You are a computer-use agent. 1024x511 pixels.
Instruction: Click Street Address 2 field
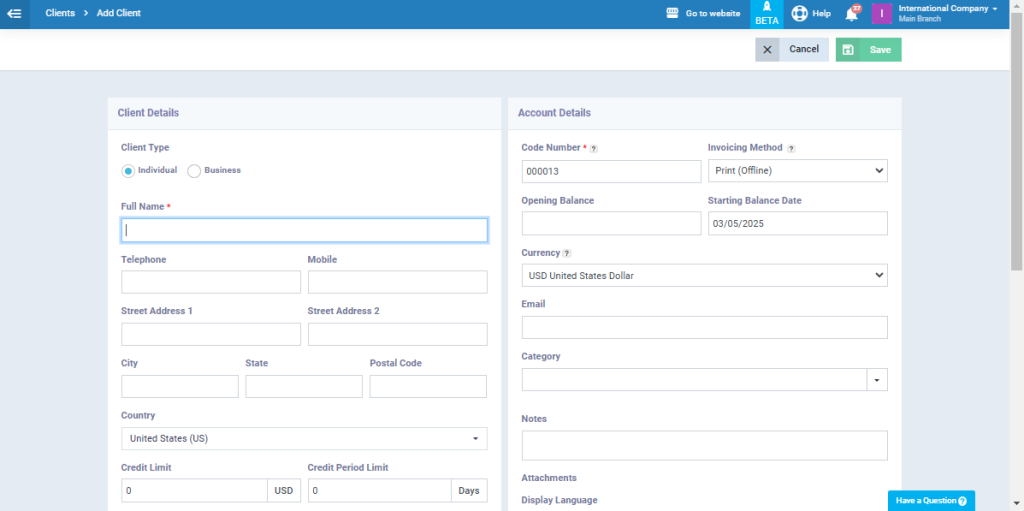click(398, 334)
